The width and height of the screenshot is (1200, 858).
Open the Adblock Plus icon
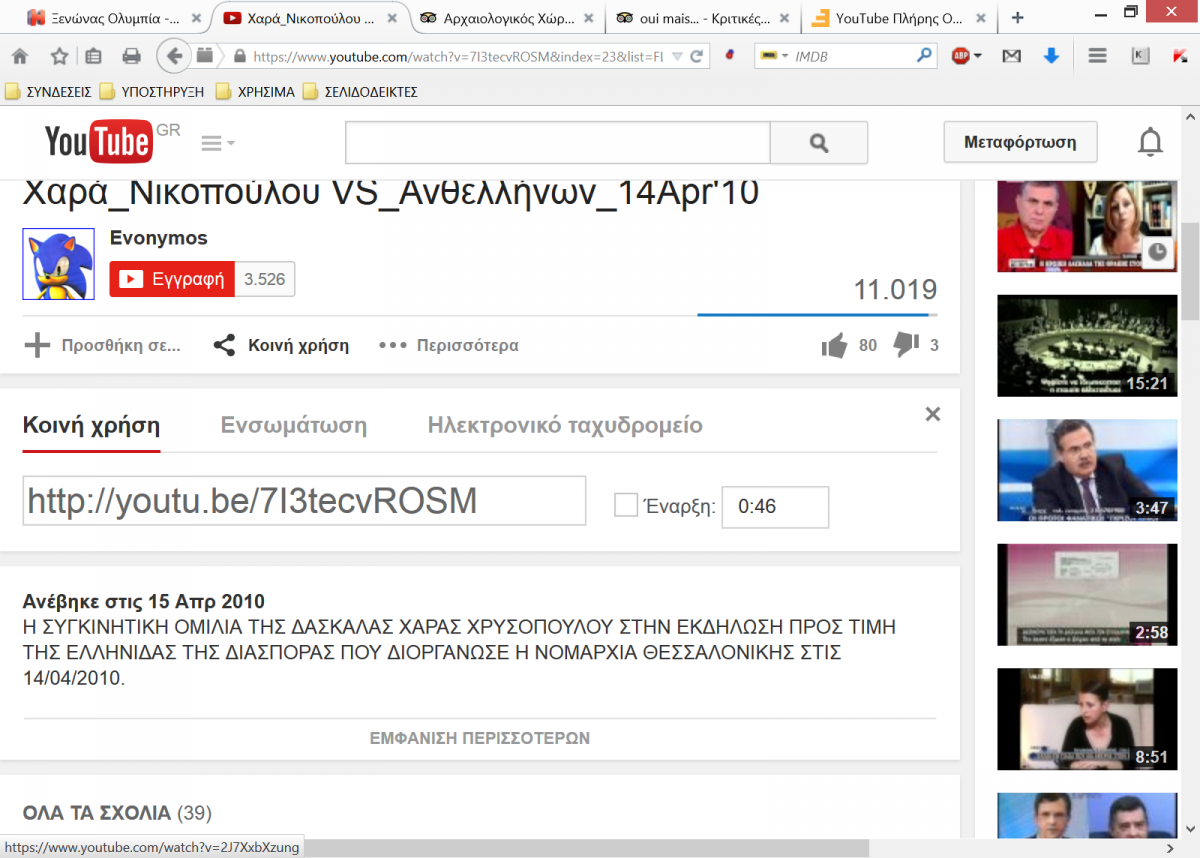tap(960, 56)
